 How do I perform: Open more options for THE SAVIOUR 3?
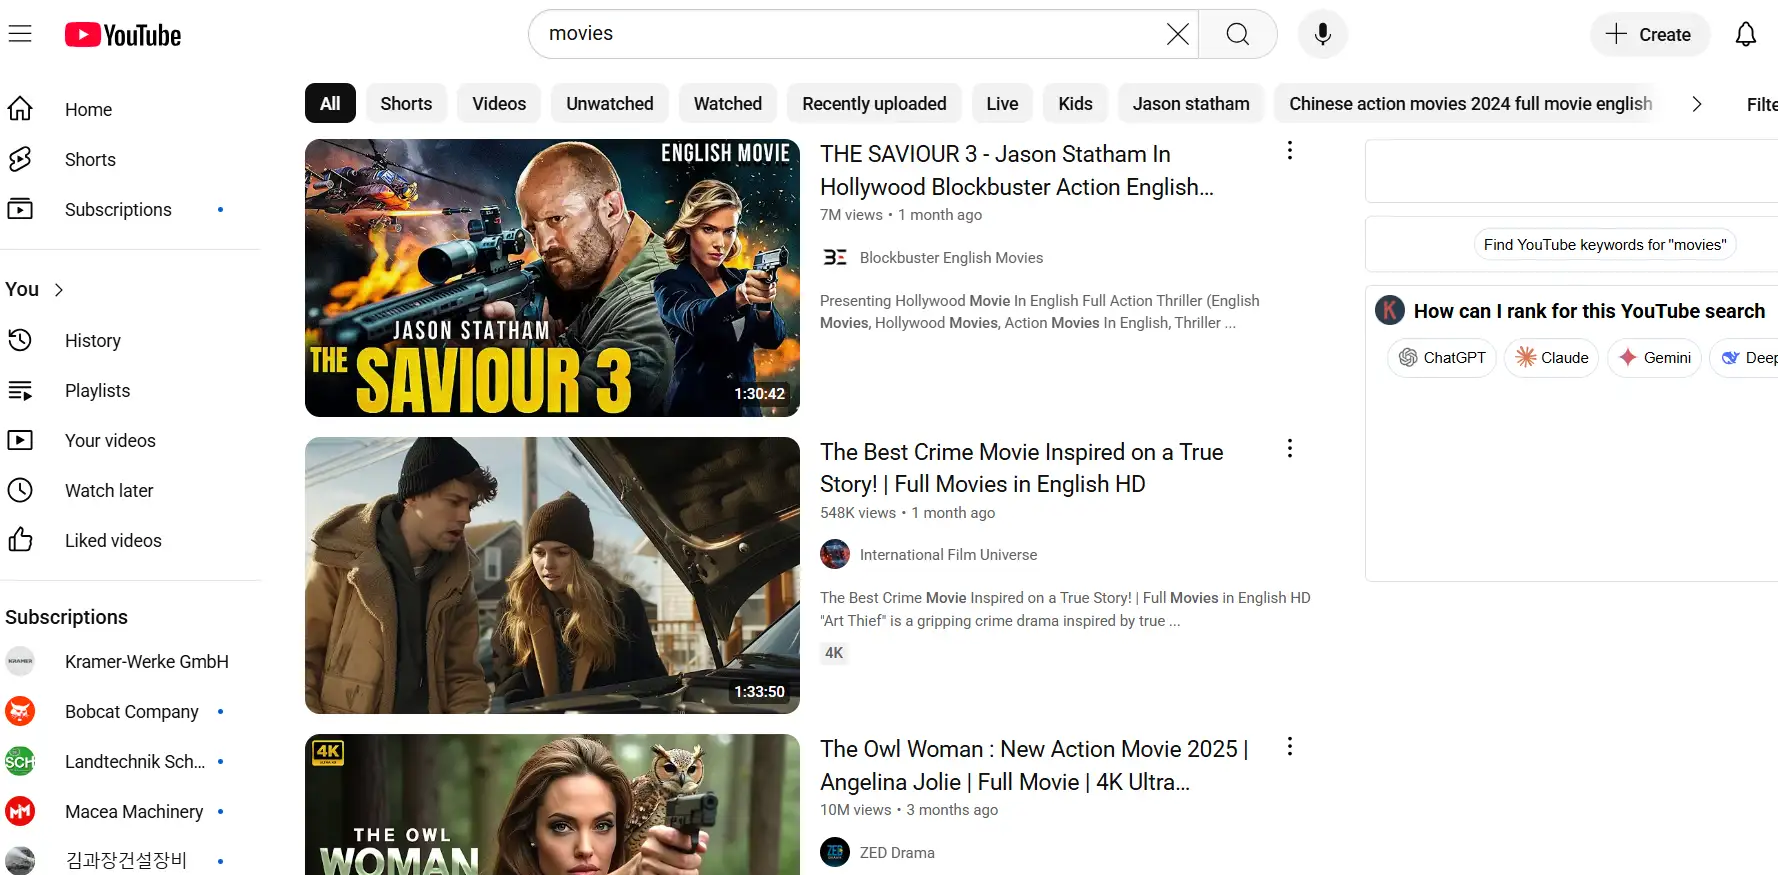pyautogui.click(x=1290, y=150)
